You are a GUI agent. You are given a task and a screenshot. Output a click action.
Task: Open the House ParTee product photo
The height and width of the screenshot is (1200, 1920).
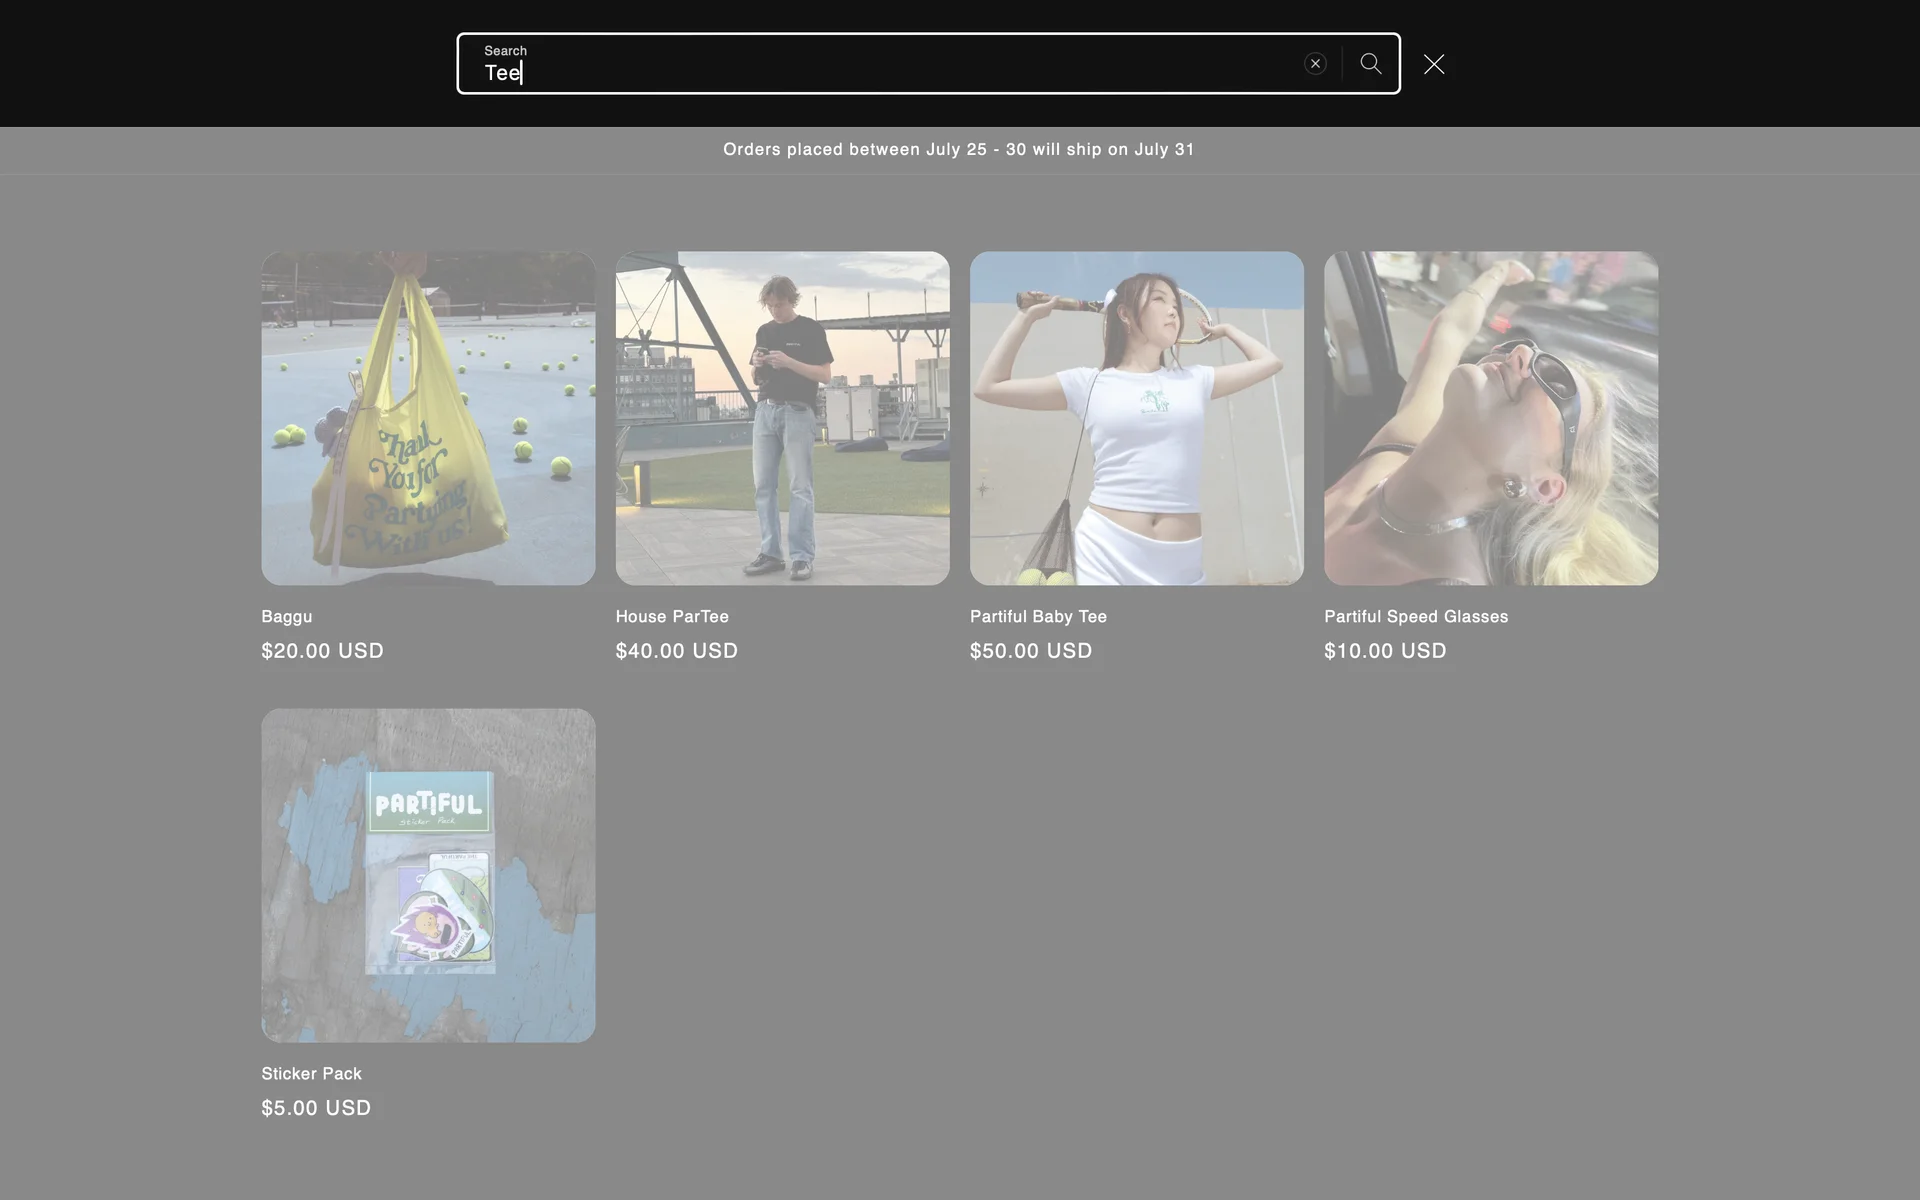[782, 418]
